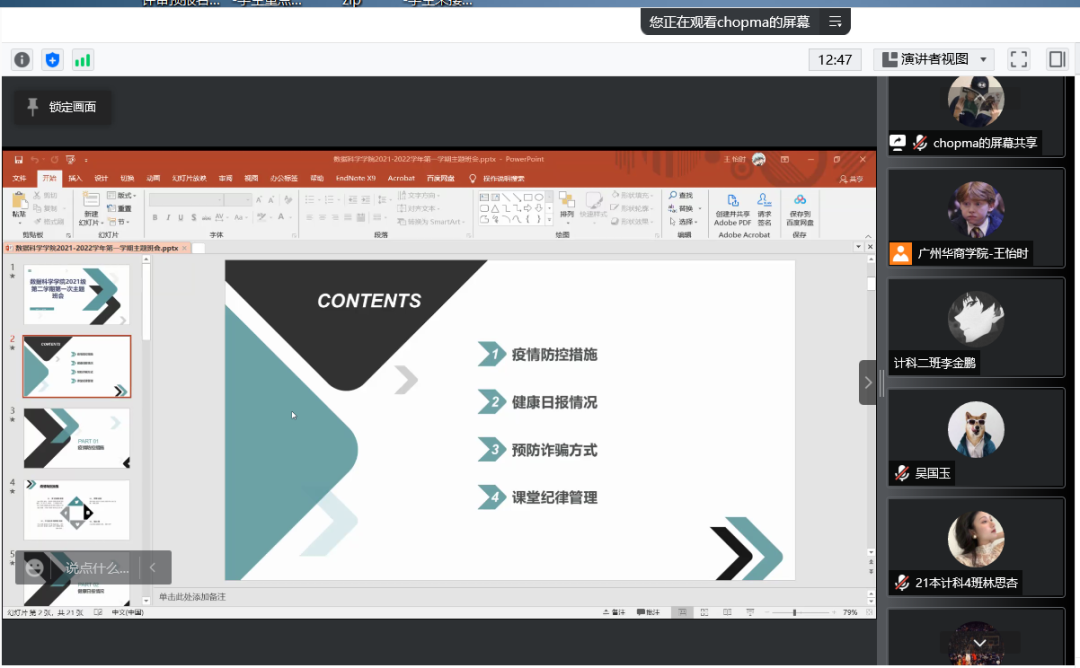The image size is (1080, 668).
Task: Adjust the PowerPoint zoom slider
Action: pos(795,612)
